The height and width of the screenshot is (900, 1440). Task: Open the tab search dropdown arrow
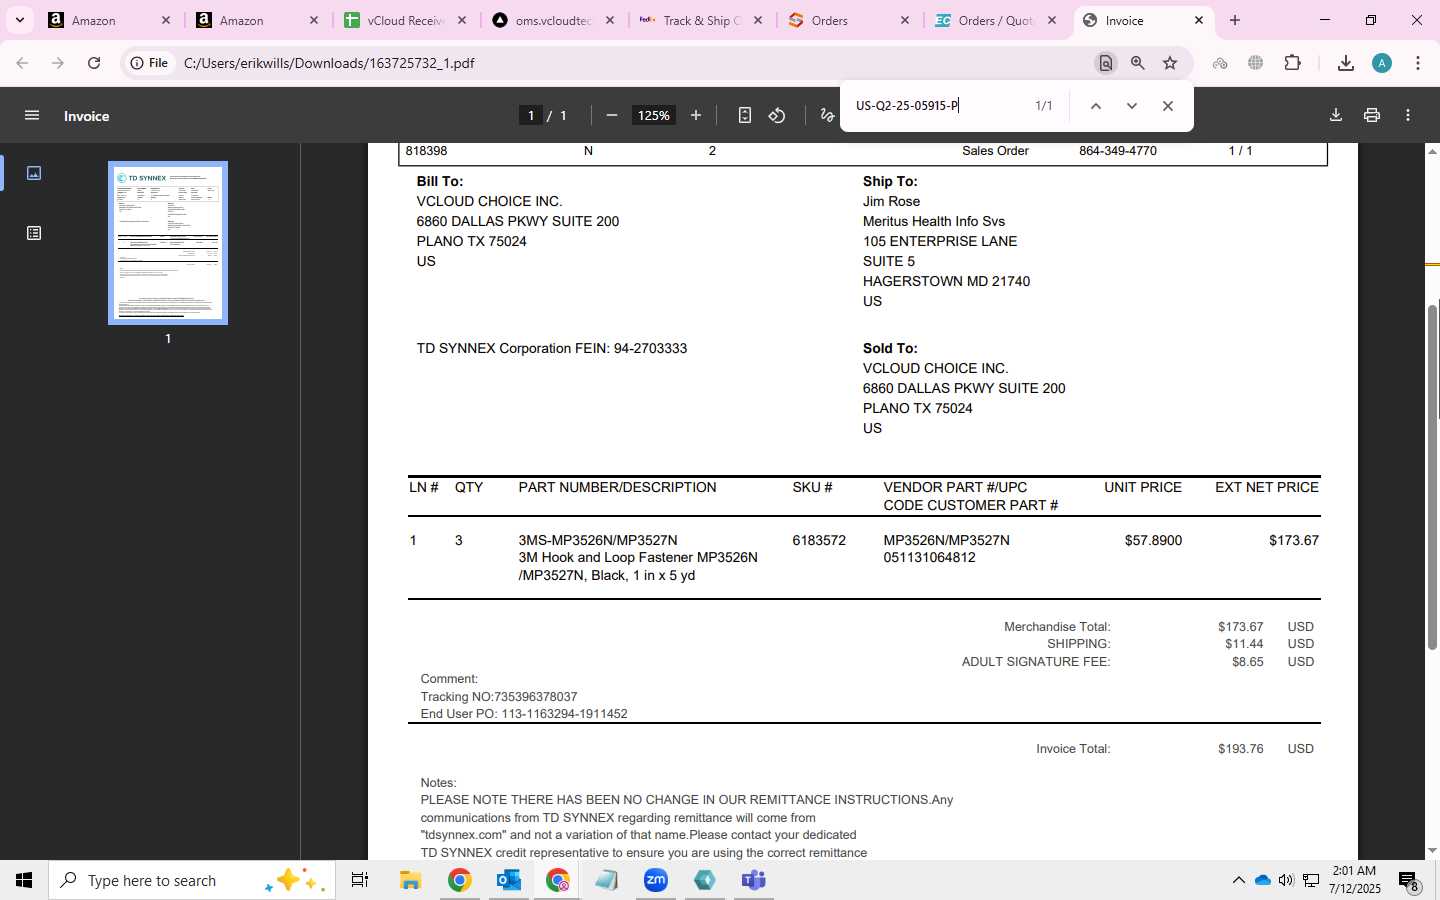point(19,20)
